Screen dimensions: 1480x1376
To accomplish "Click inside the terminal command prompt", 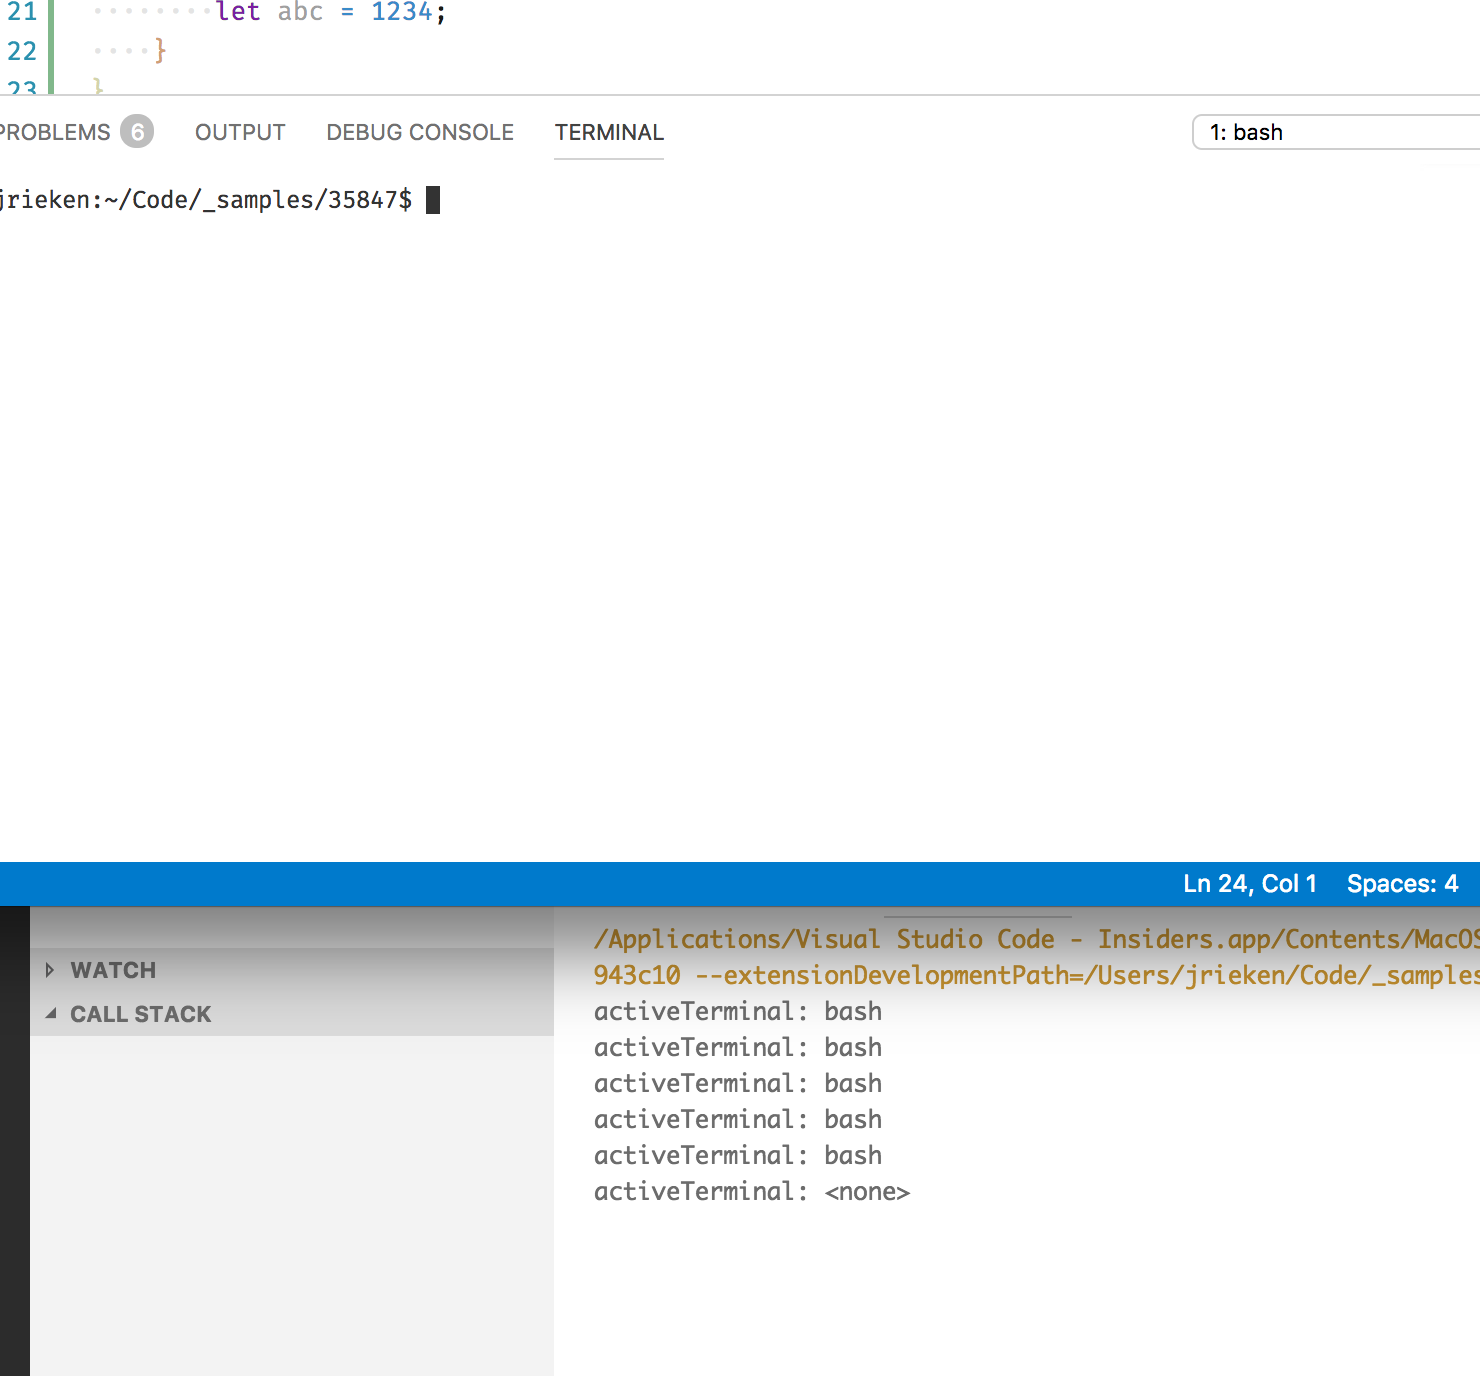I will [436, 199].
